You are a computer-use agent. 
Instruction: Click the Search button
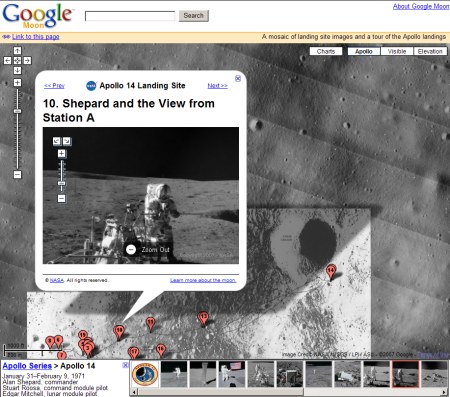tap(194, 16)
